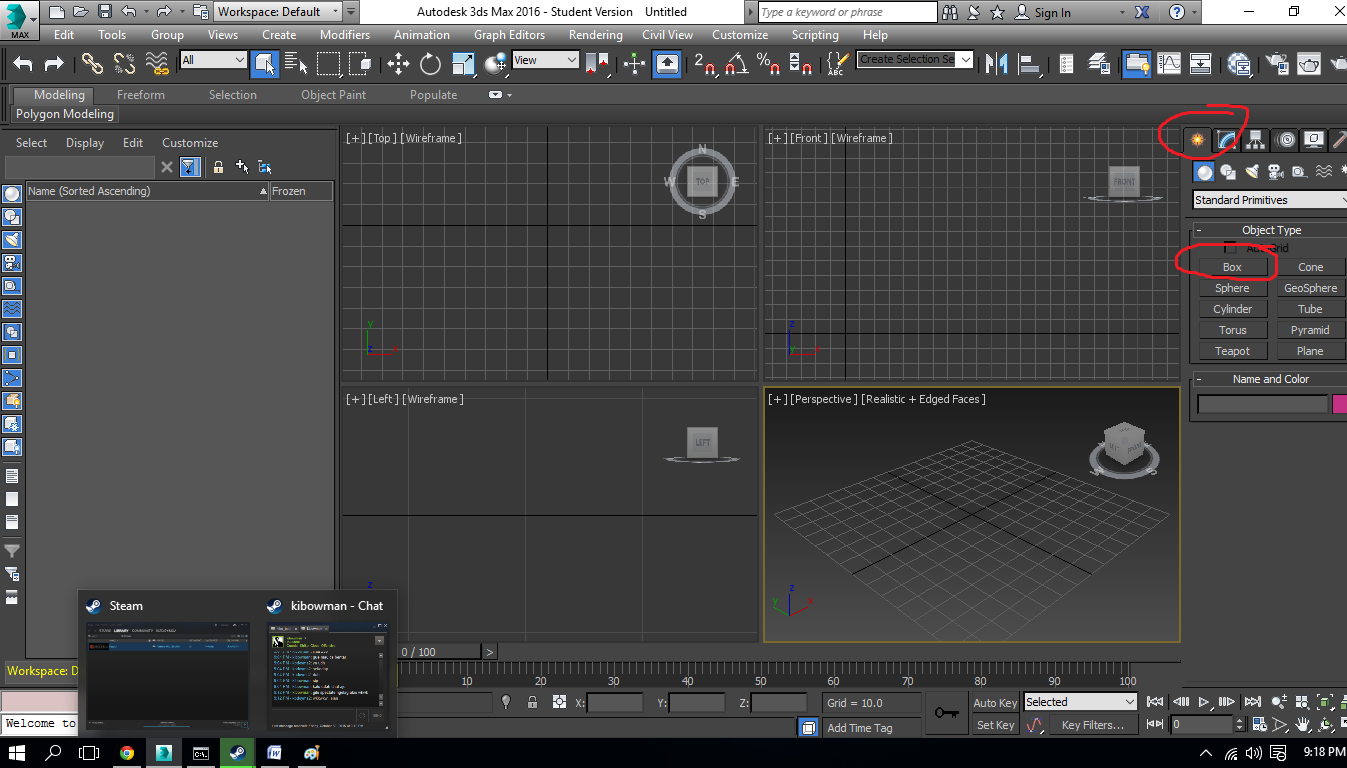Click the padlock icon in Scene Explorer toolbar
Screen dimensions: 1347x768
point(218,167)
